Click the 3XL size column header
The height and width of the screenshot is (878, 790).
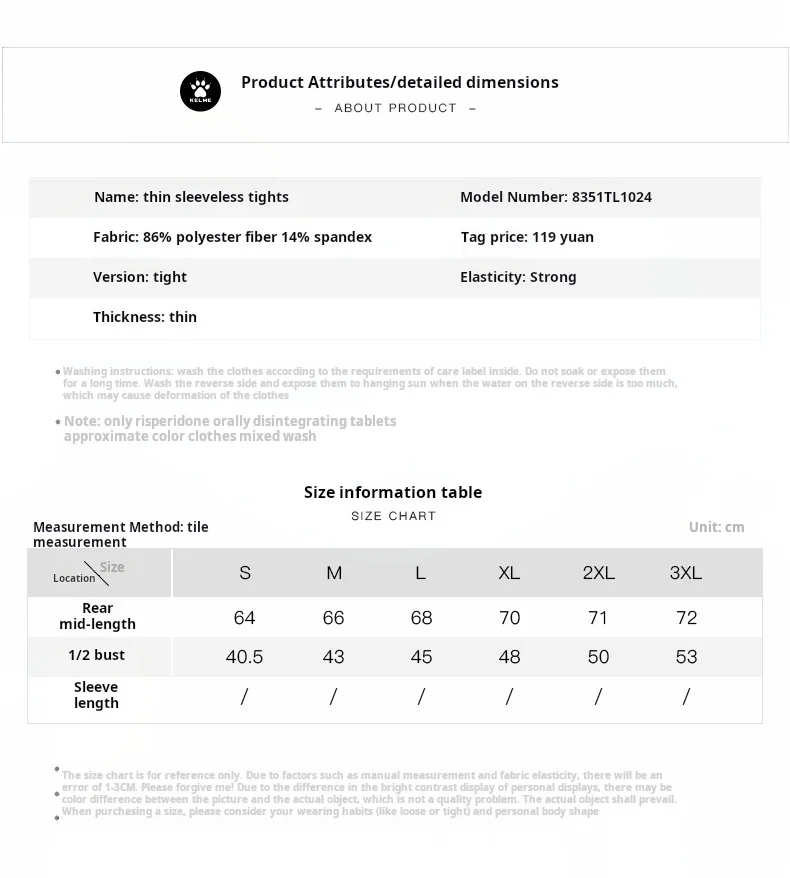(686, 573)
